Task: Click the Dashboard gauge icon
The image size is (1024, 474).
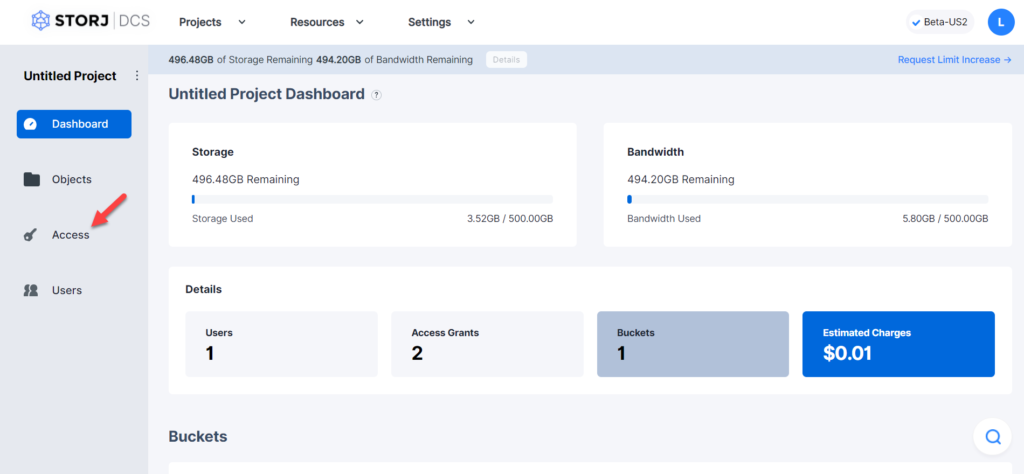Action: [x=30, y=124]
